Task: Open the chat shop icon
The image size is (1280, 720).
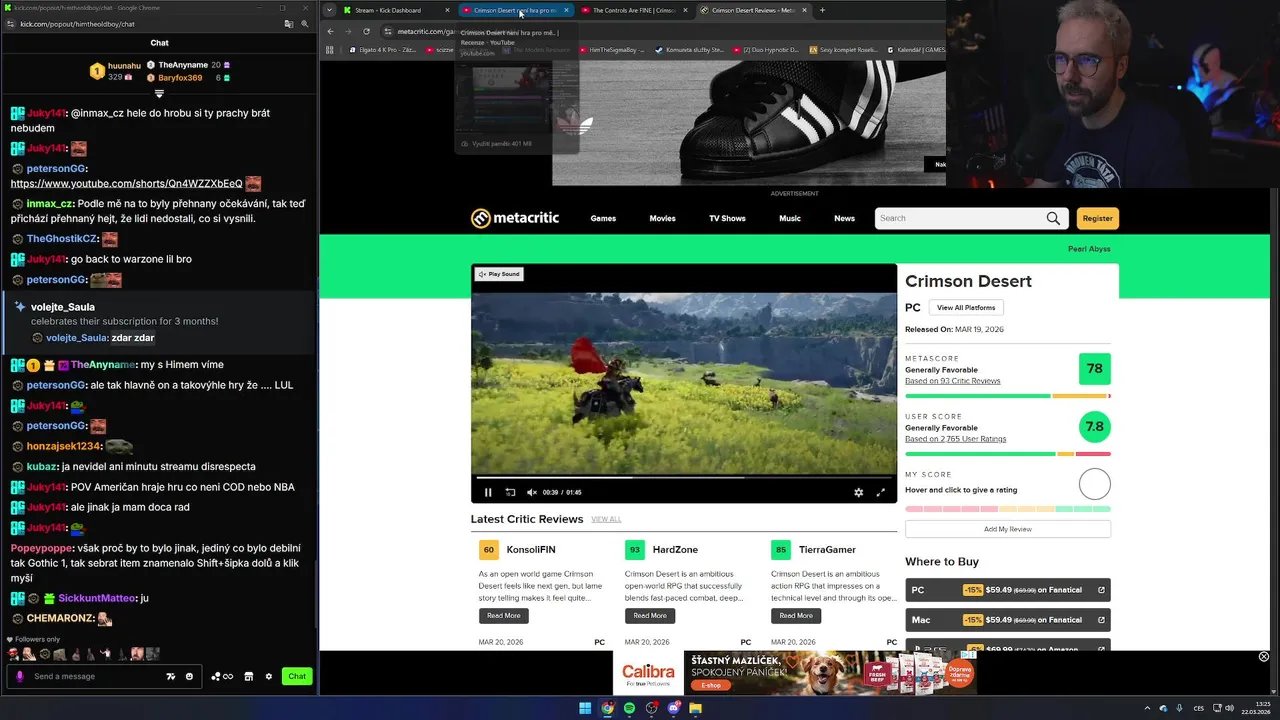Action: tap(249, 677)
